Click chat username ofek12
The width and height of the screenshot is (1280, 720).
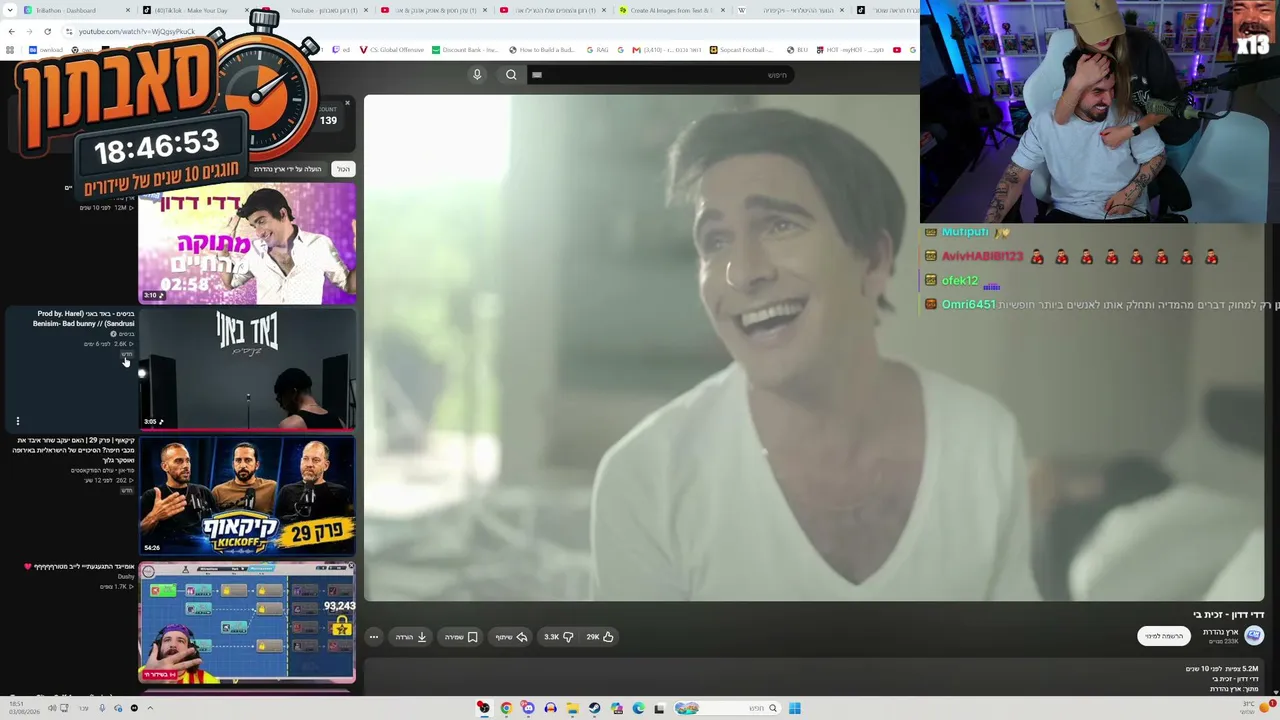959,281
